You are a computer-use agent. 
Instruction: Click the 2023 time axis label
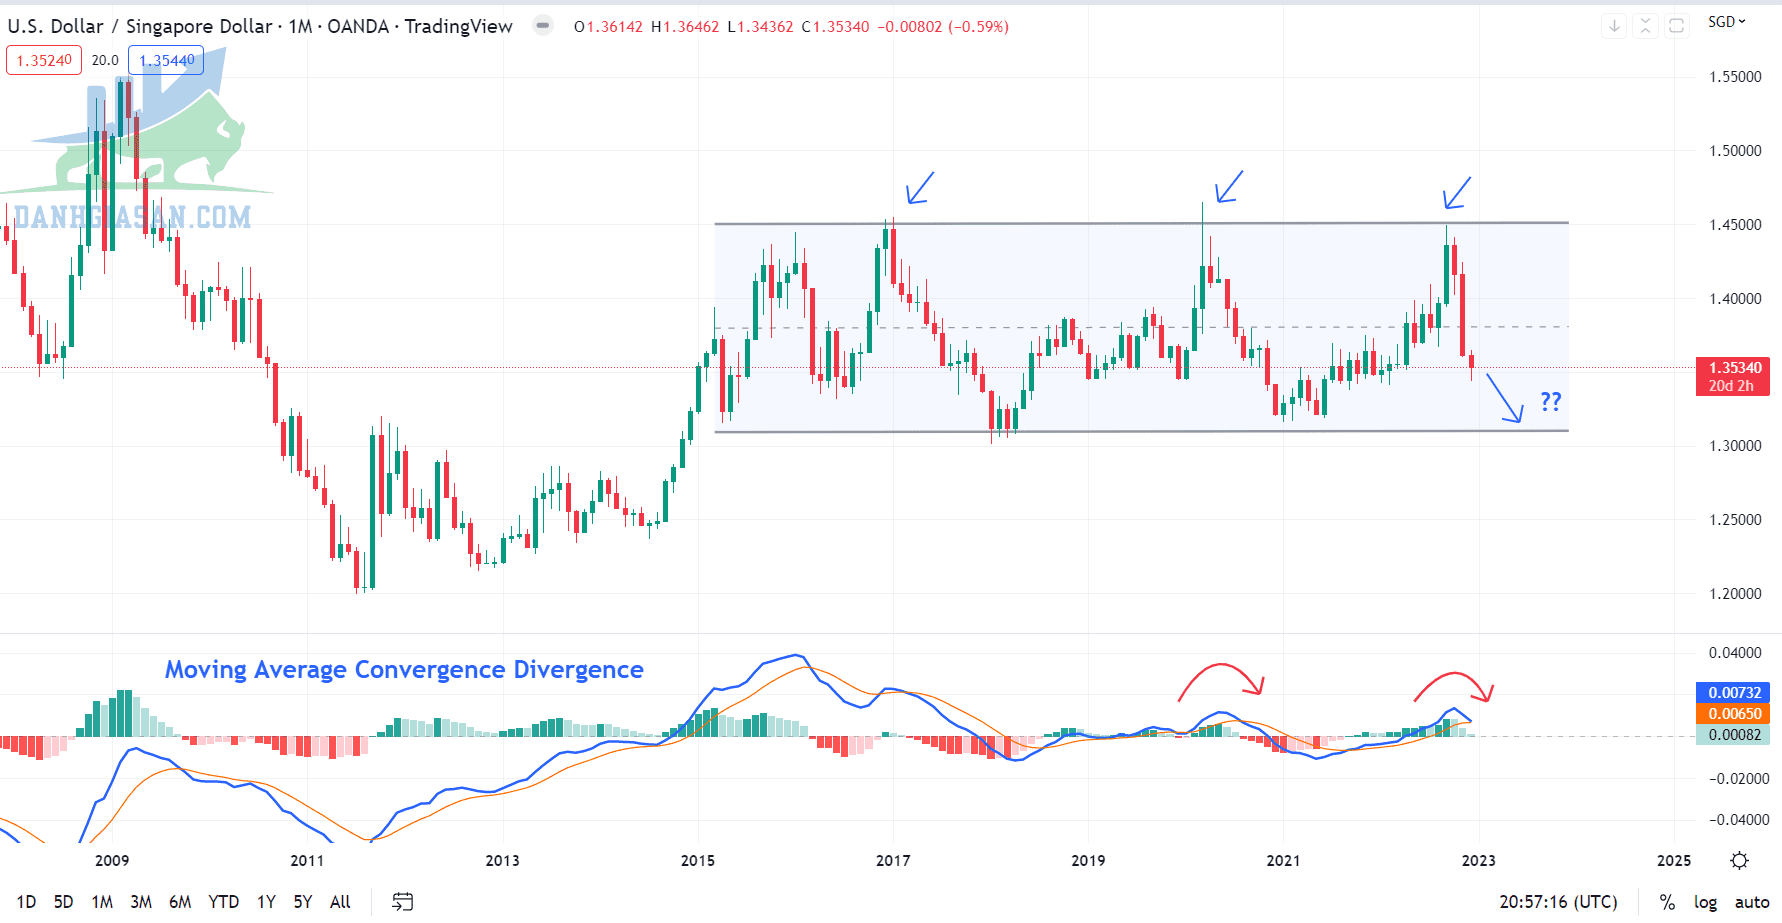click(1479, 860)
